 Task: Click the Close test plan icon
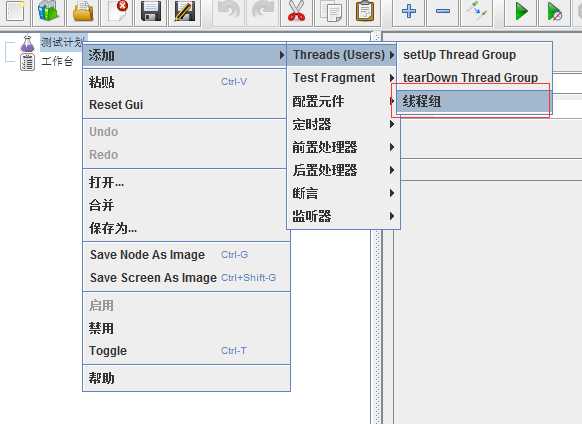(117, 11)
